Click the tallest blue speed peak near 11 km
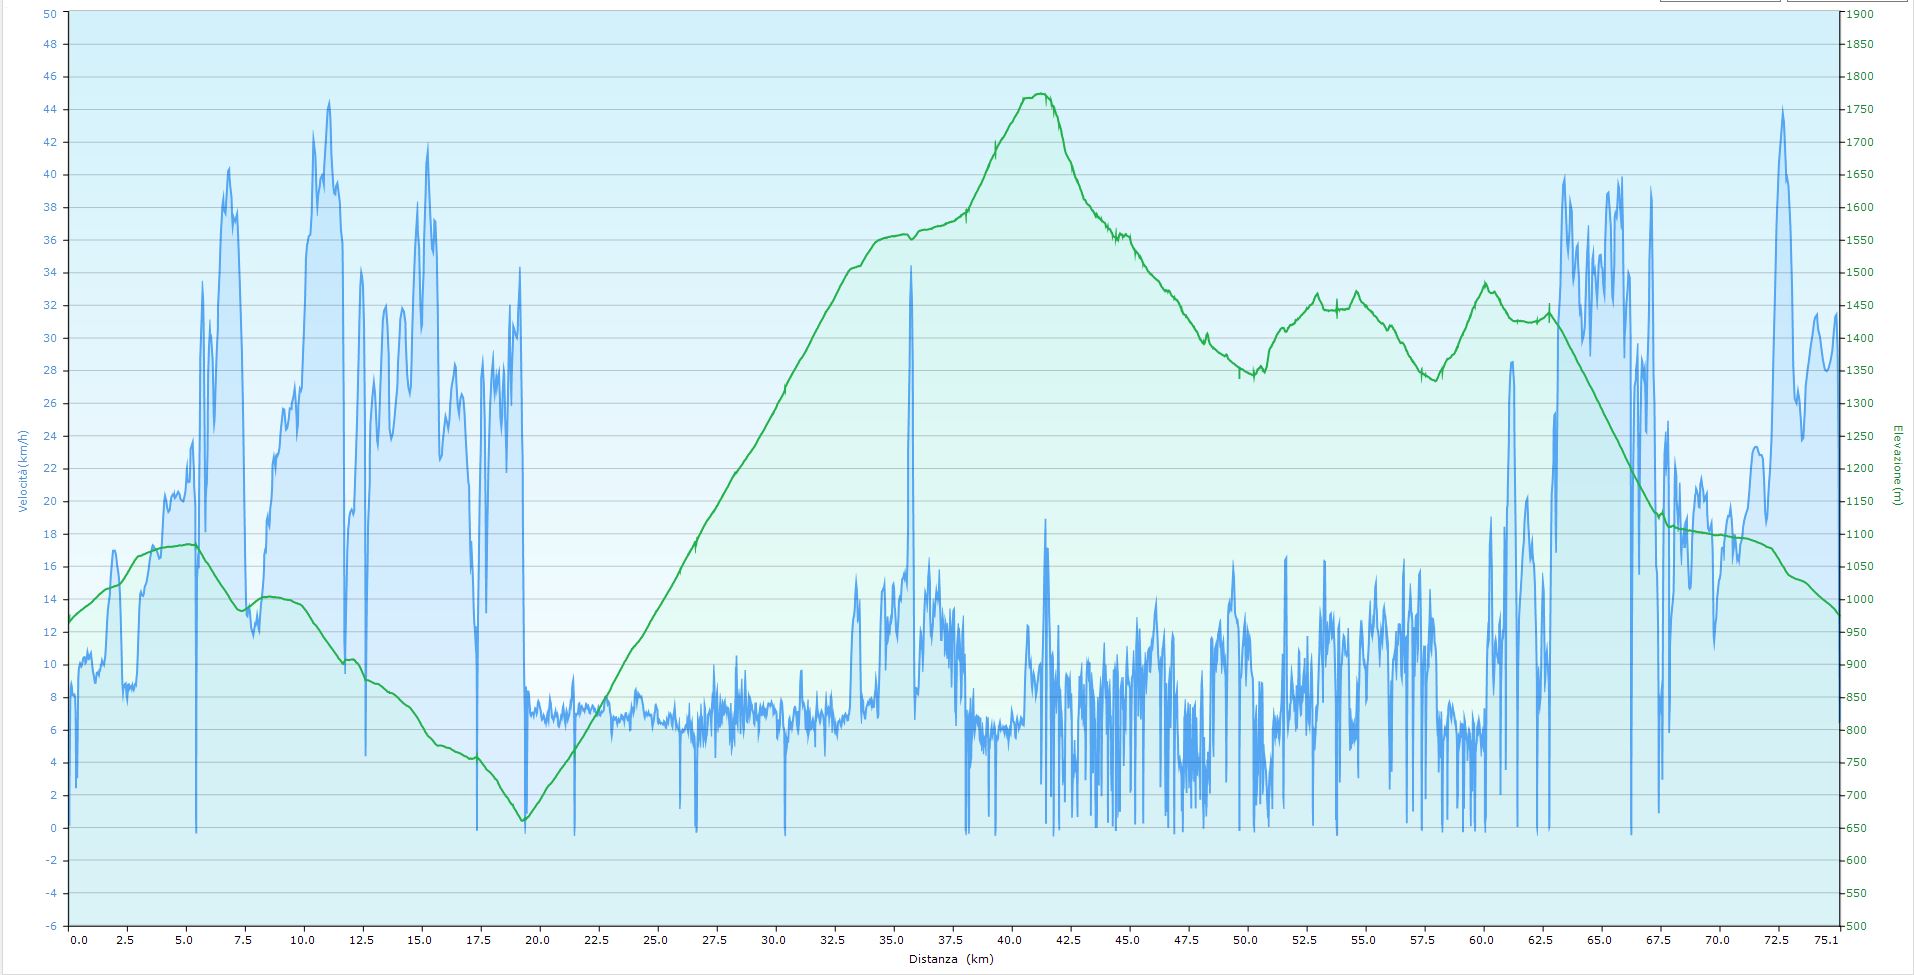Viewport: 1914px width, 975px height. pos(329,102)
